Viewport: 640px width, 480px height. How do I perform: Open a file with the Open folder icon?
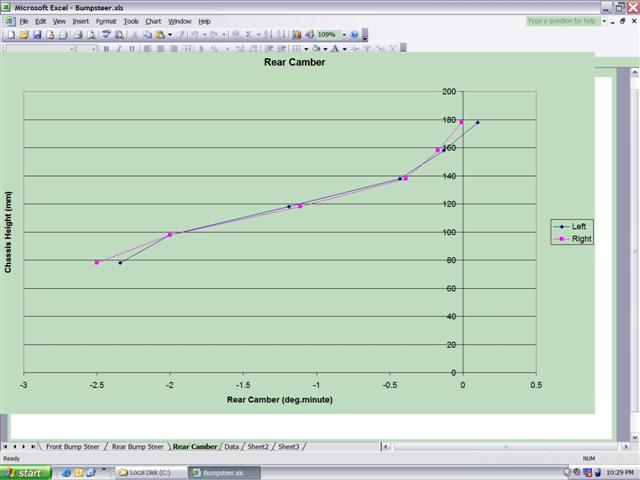pos(24,35)
